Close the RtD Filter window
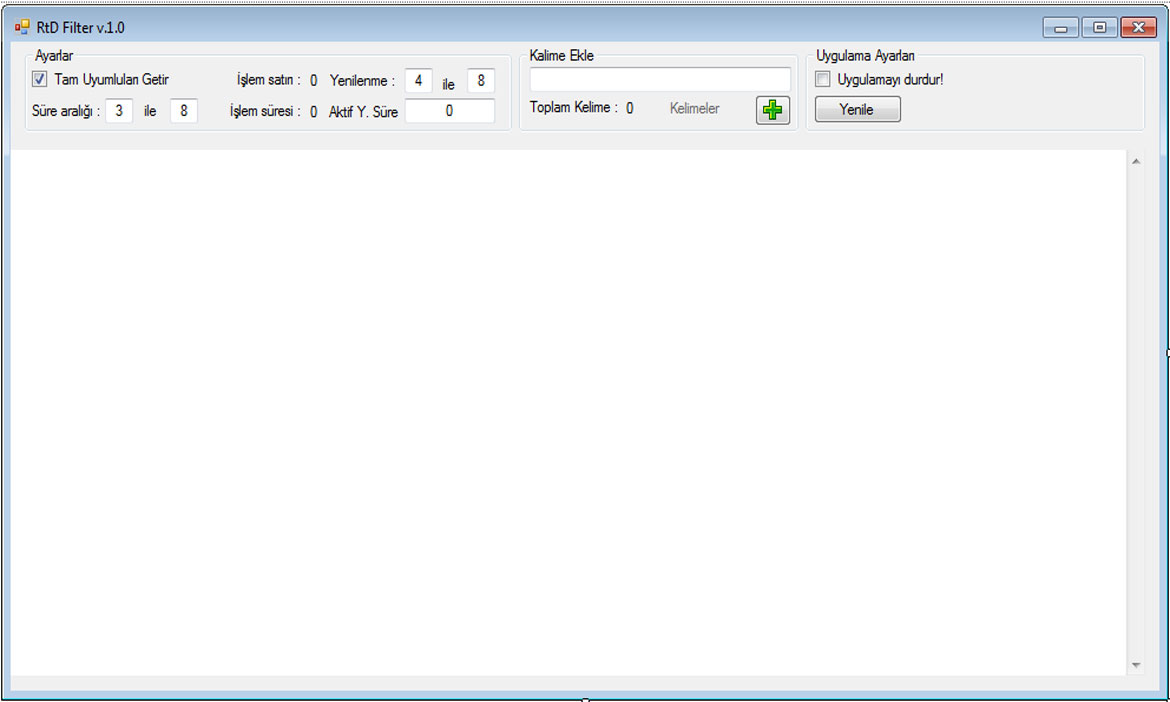 point(1139,28)
